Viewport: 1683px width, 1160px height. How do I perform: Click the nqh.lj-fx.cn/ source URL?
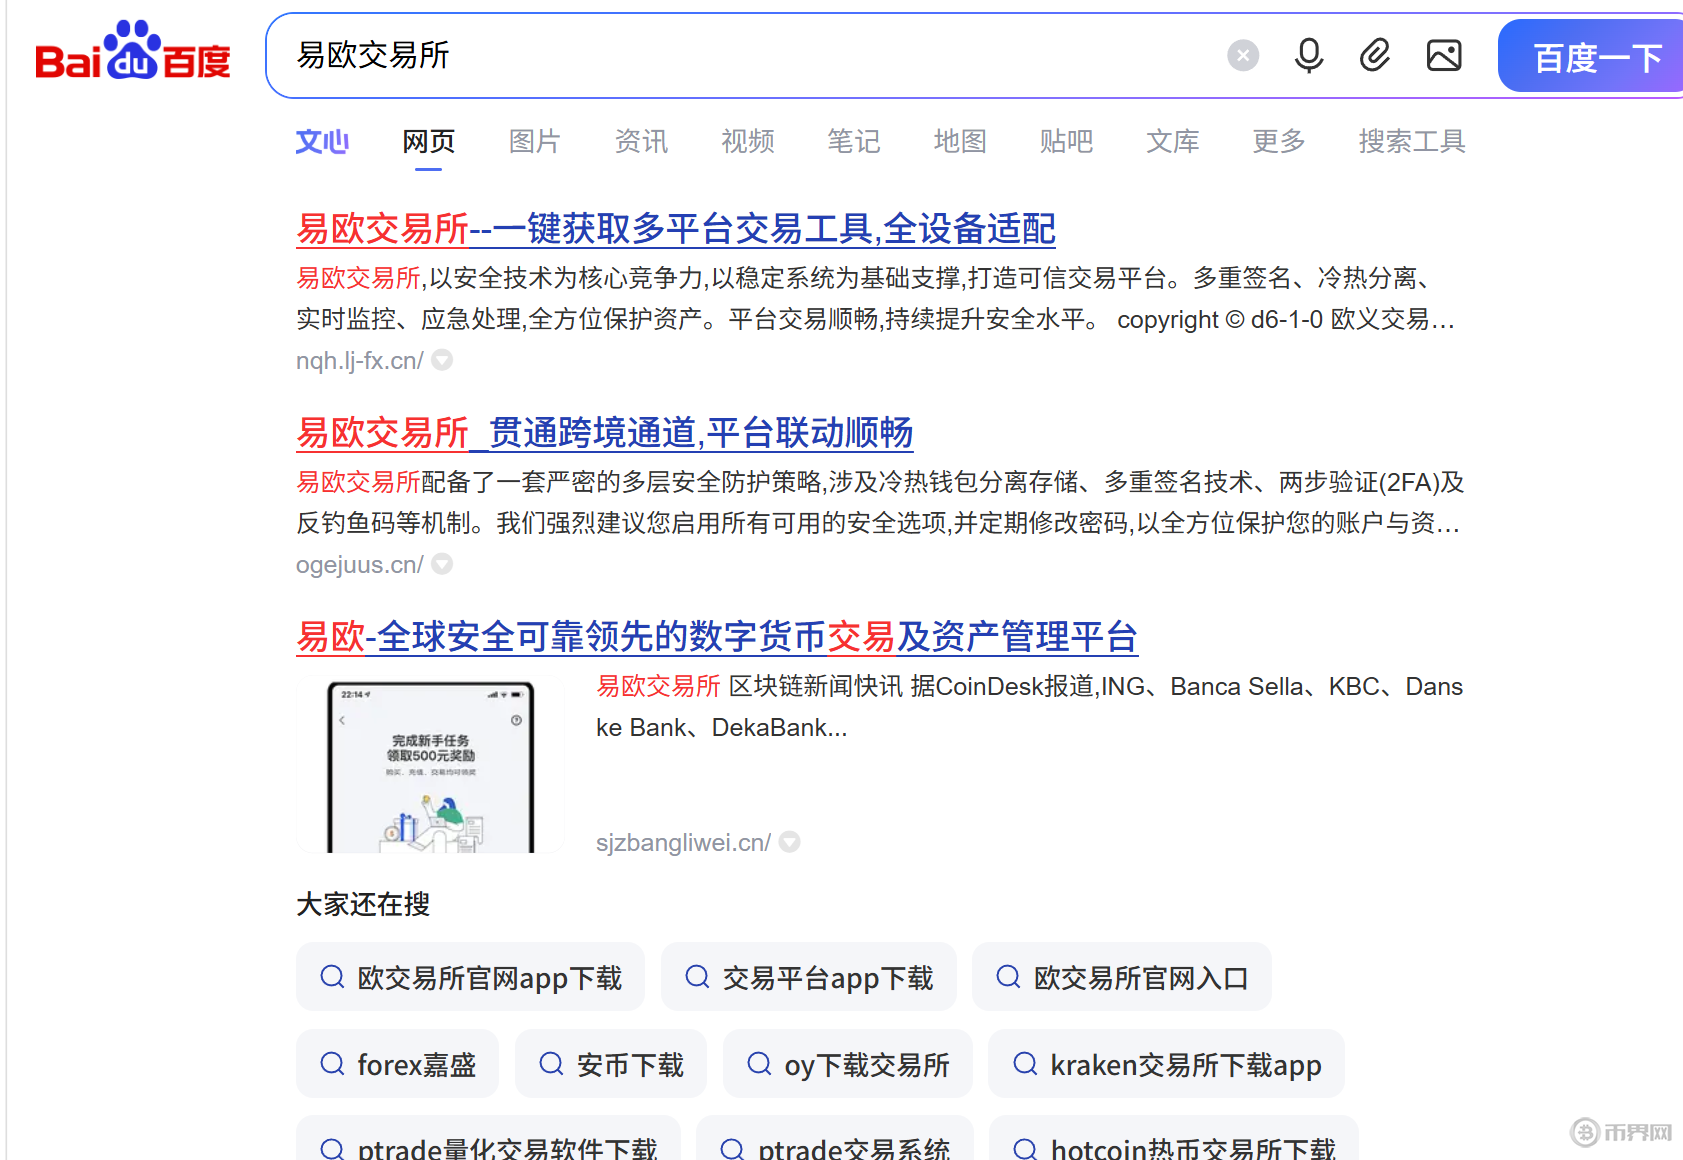click(x=360, y=361)
